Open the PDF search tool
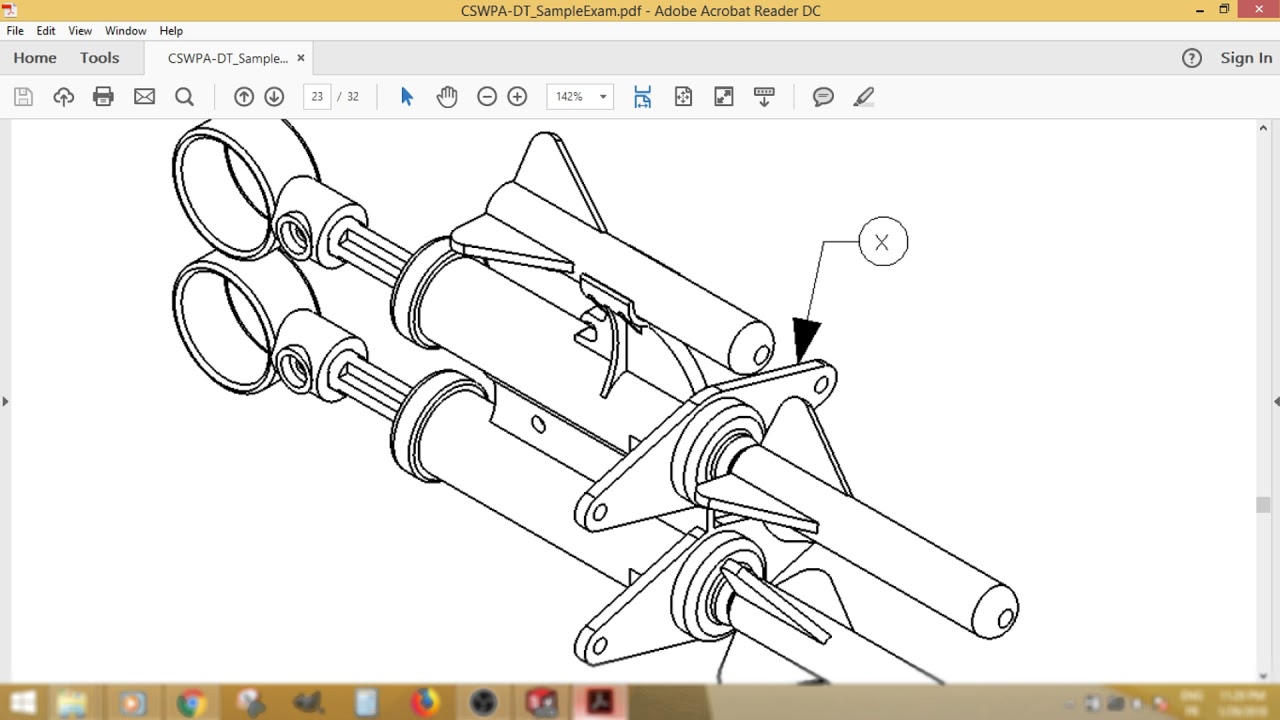The height and width of the screenshot is (720, 1280). [x=185, y=96]
